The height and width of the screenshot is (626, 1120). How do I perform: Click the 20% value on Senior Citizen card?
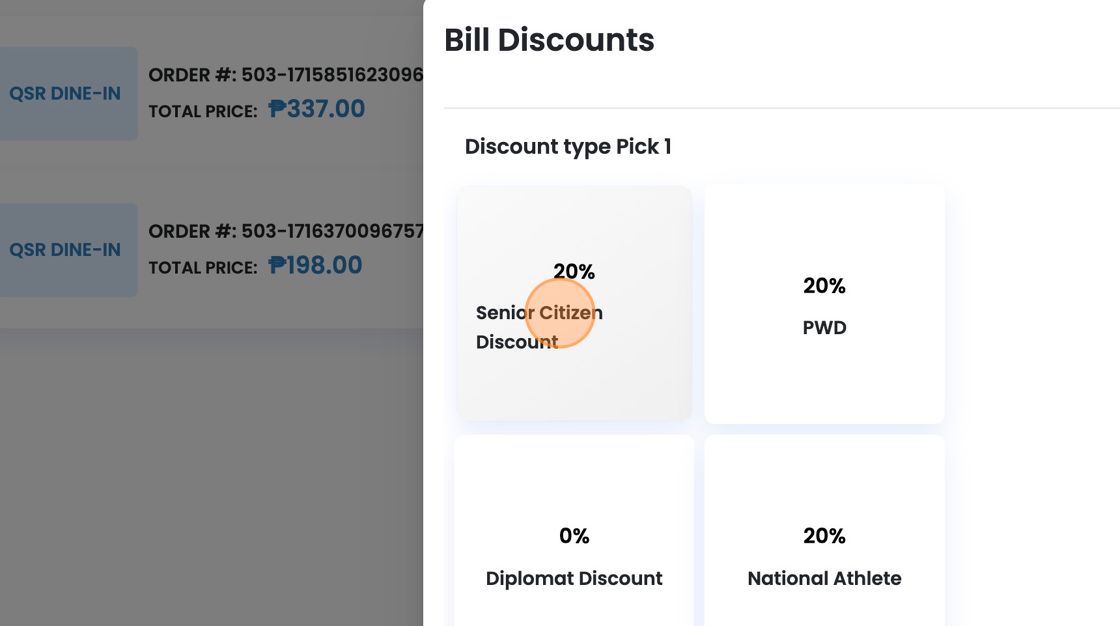coord(574,271)
